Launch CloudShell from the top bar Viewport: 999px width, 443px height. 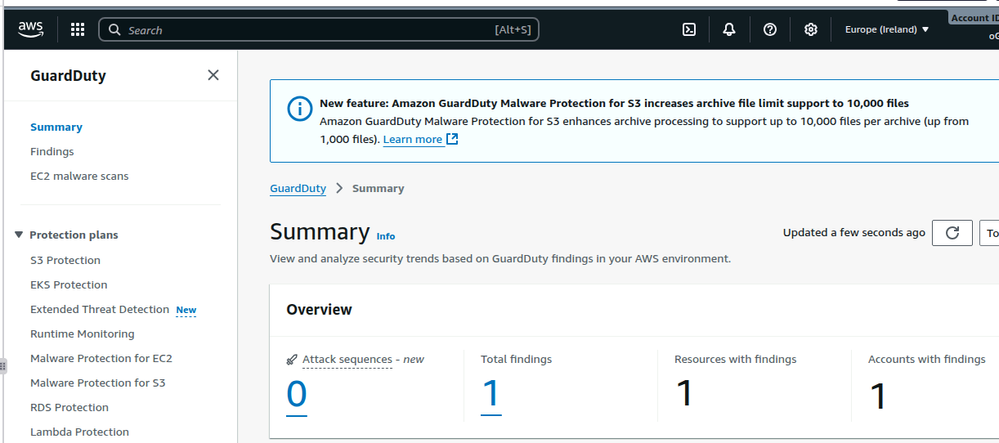pos(689,30)
